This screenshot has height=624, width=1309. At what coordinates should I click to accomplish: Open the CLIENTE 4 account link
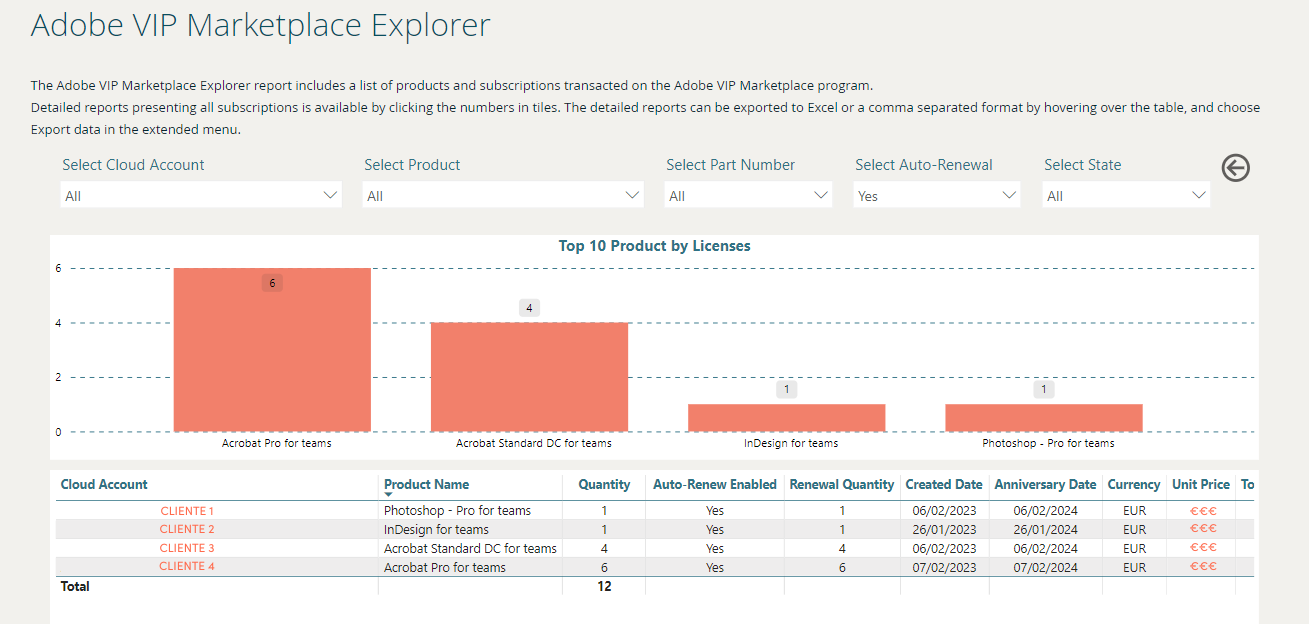click(x=187, y=566)
